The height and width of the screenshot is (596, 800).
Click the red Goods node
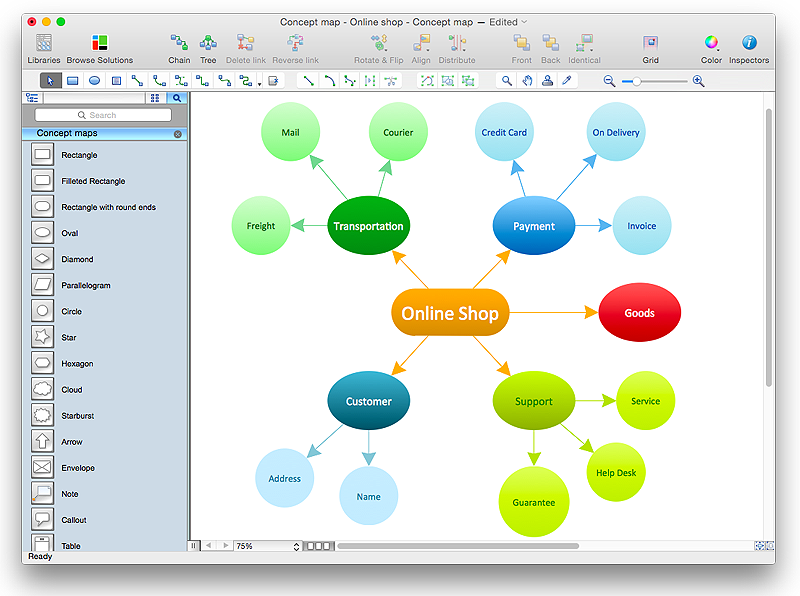point(639,313)
